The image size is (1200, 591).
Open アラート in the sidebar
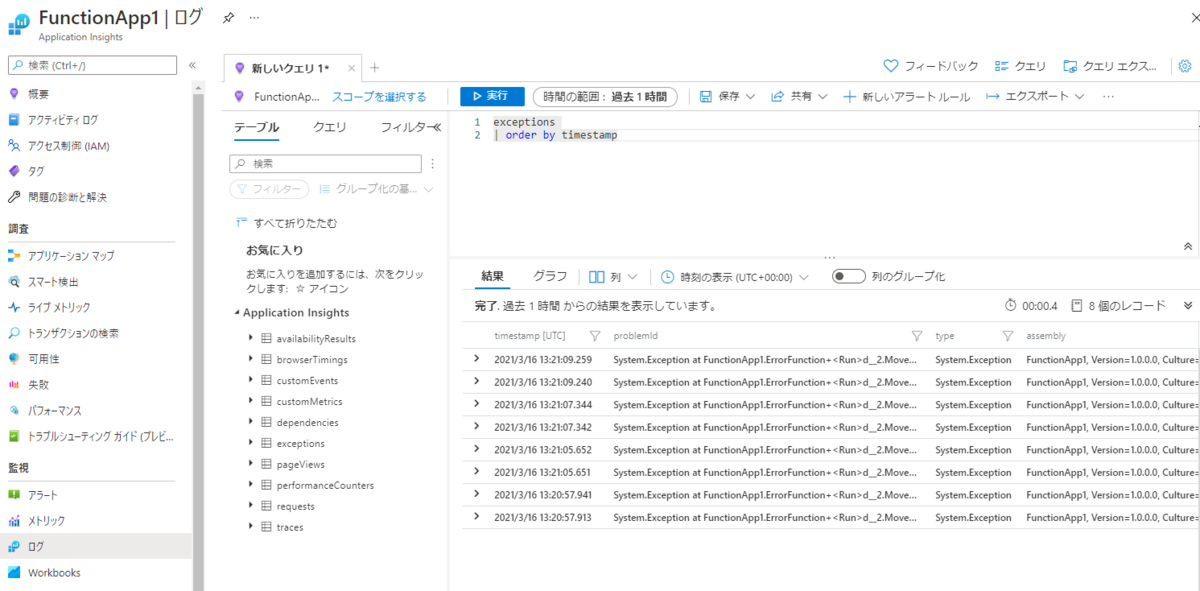(x=43, y=495)
